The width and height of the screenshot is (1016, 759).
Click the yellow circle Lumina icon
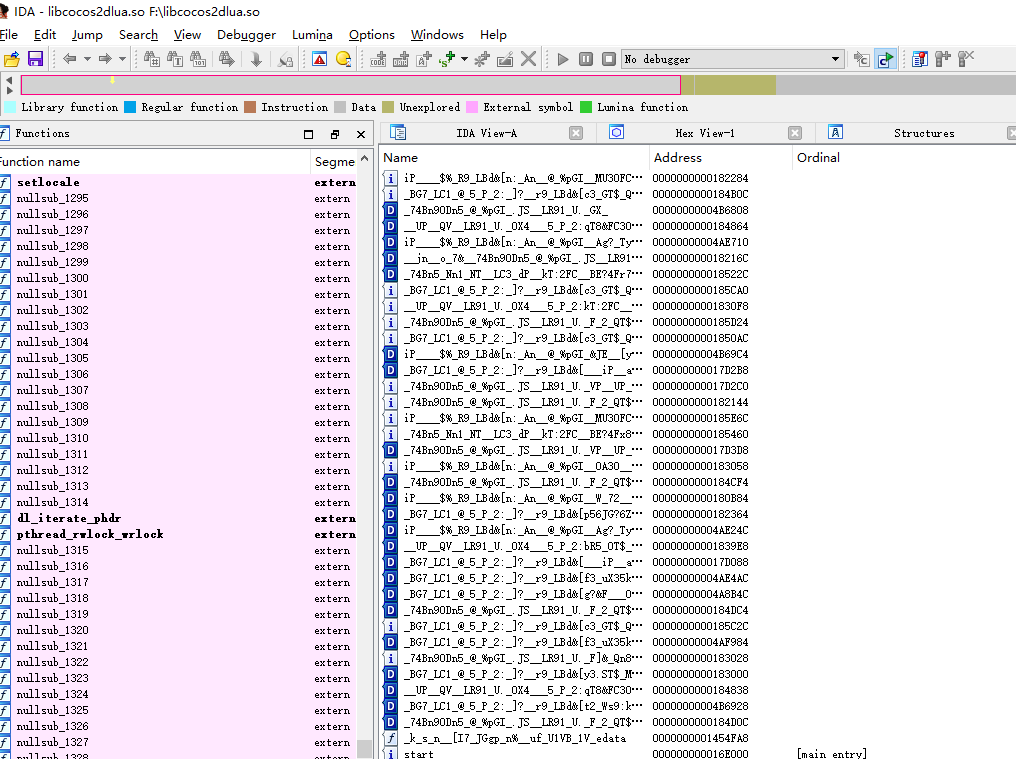[x=343, y=60]
